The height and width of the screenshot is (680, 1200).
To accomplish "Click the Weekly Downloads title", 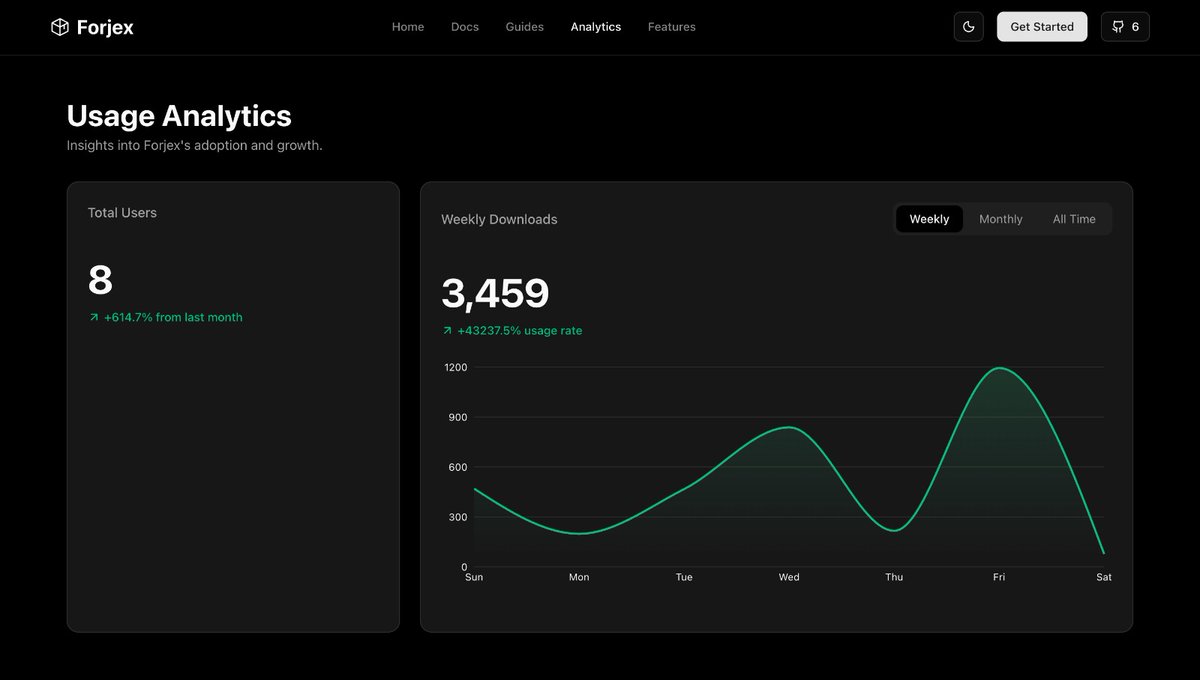I will click(x=499, y=219).
